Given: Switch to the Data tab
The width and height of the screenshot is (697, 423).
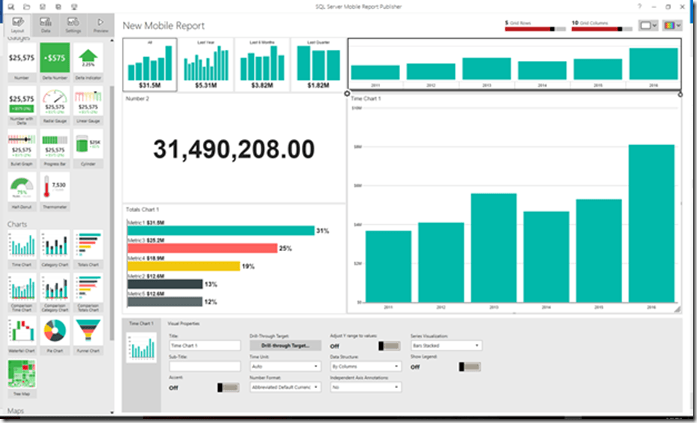Looking at the screenshot, I should click(x=46, y=24).
